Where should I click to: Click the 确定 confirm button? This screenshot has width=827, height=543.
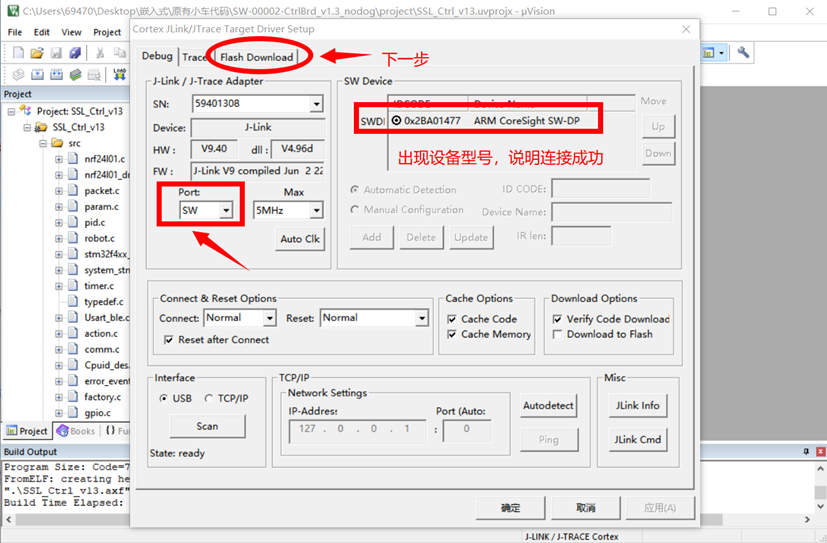pos(510,508)
